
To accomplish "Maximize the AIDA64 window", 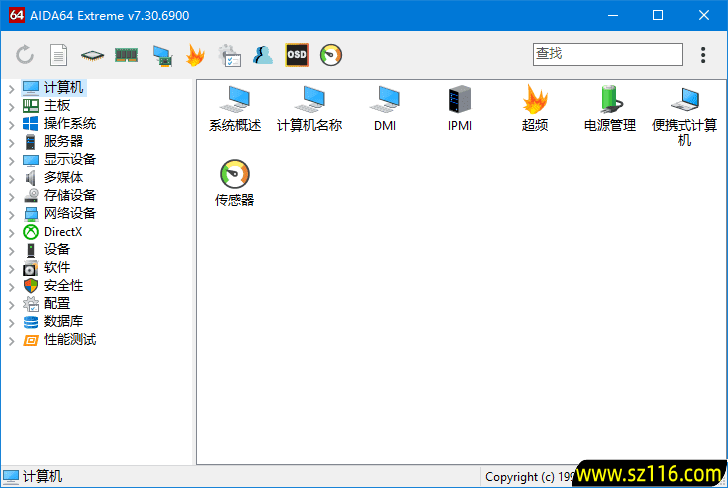I will pos(658,15).
